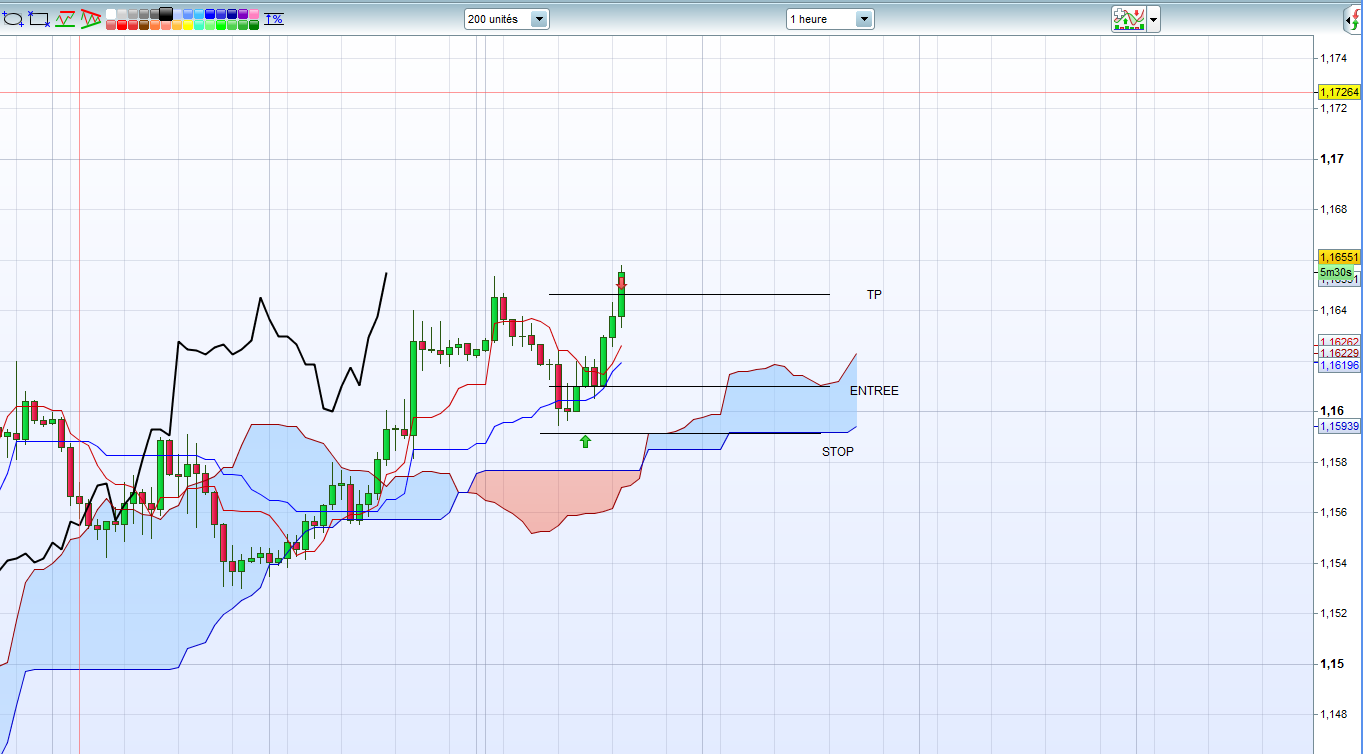Click the current price label 1,16551
Screen dimensions: 1363x754
pyautogui.click(x=1340, y=257)
